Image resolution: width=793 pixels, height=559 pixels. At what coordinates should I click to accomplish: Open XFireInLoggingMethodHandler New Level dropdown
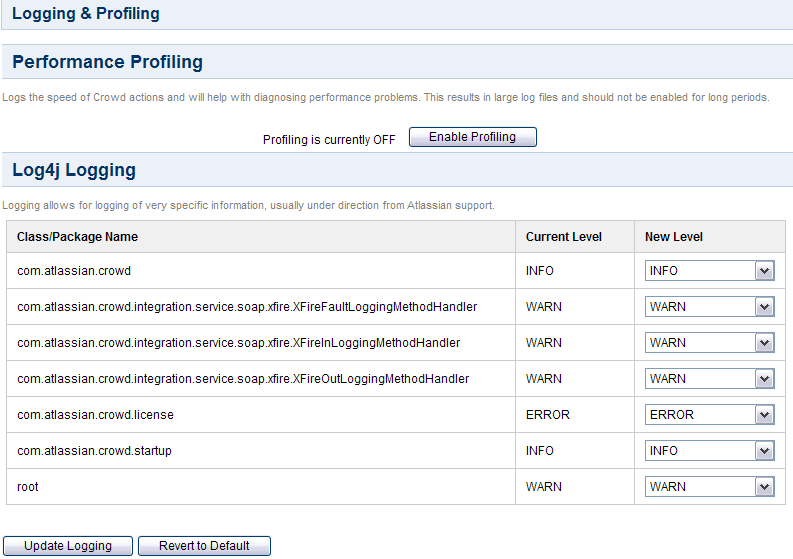[x=710, y=342]
